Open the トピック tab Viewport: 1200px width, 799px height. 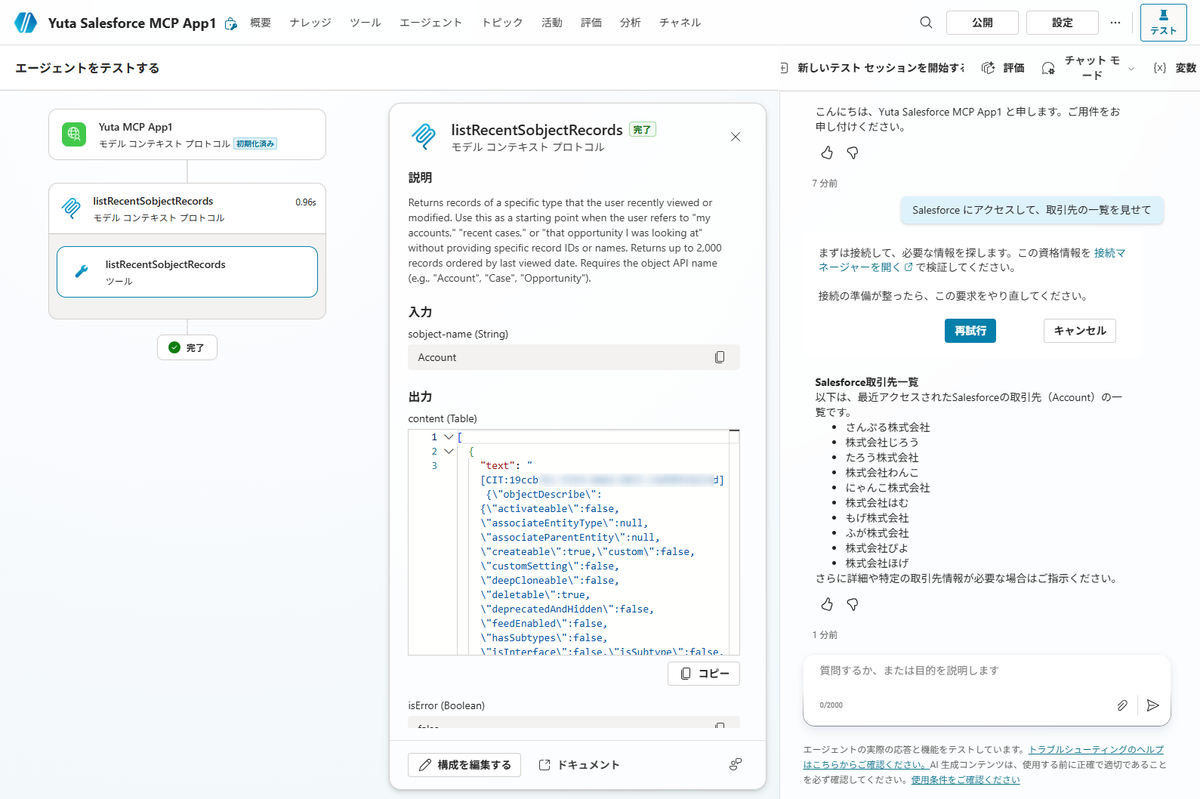[x=502, y=23]
